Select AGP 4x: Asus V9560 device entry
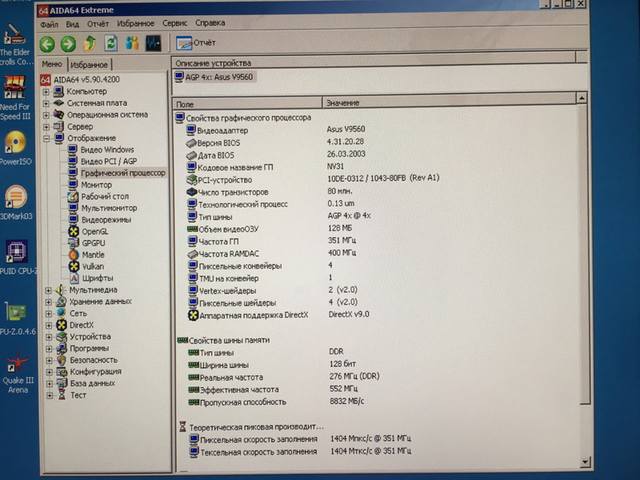This screenshot has height=480, width=640. click(222, 77)
